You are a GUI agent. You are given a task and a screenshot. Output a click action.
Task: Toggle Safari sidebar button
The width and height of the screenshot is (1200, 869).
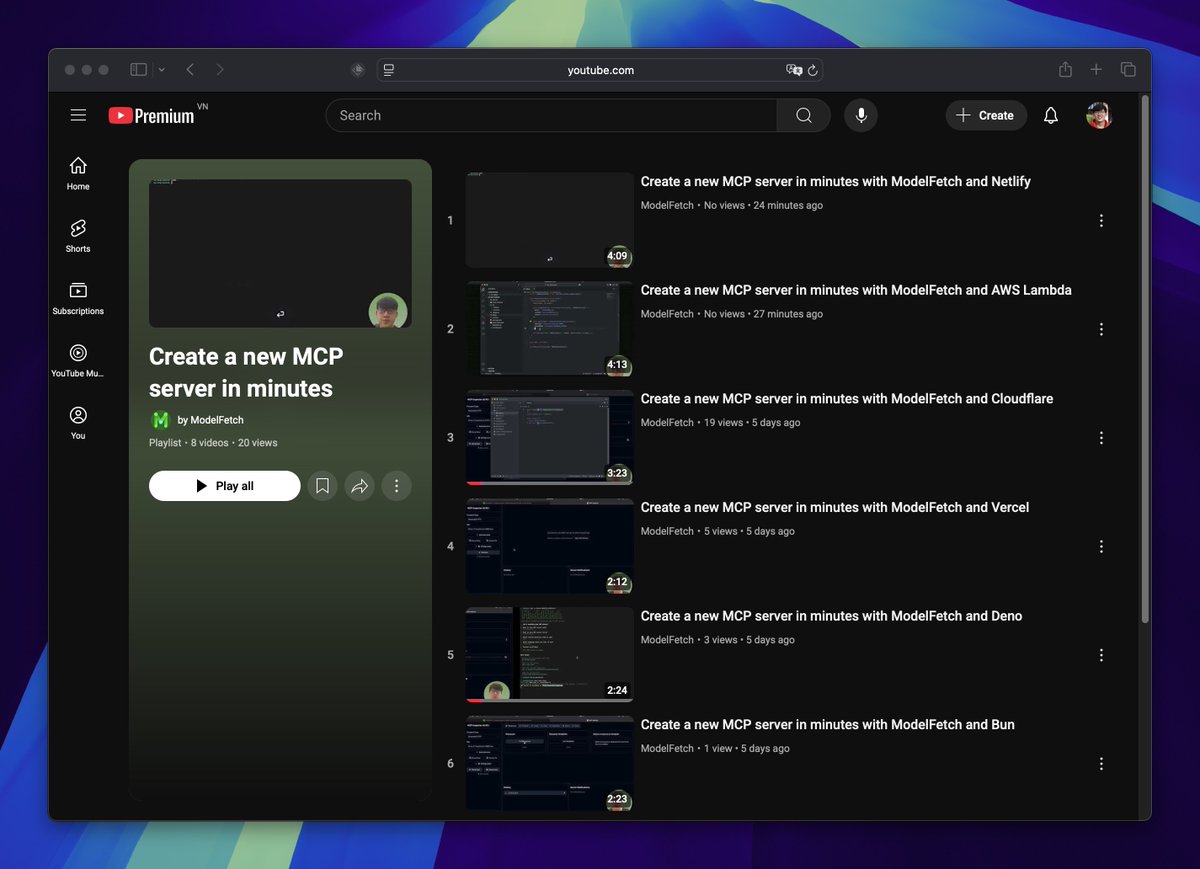click(139, 70)
